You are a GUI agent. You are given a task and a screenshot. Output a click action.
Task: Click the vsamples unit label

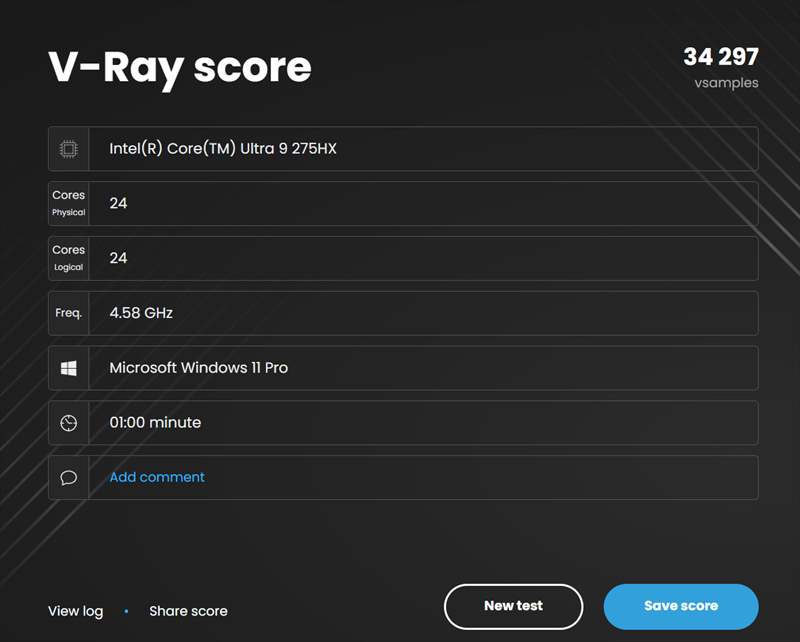(x=726, y=83)
